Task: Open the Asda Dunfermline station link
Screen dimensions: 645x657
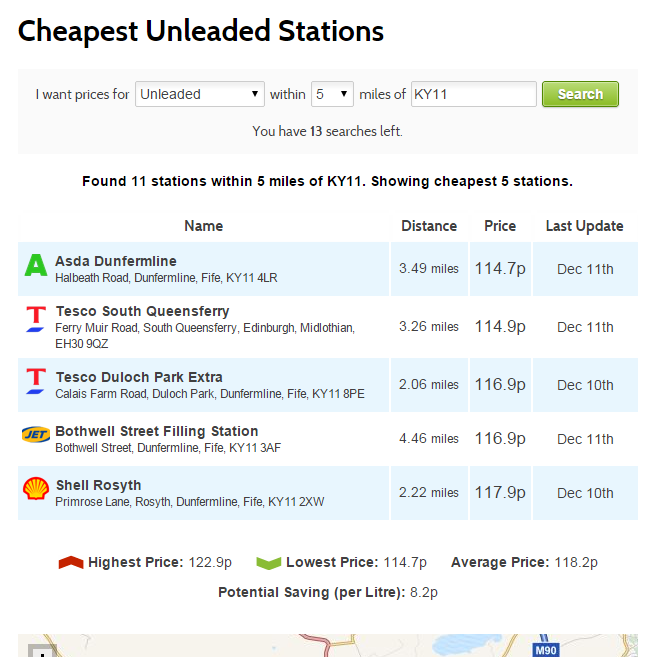Action: [x=116, y=261]
